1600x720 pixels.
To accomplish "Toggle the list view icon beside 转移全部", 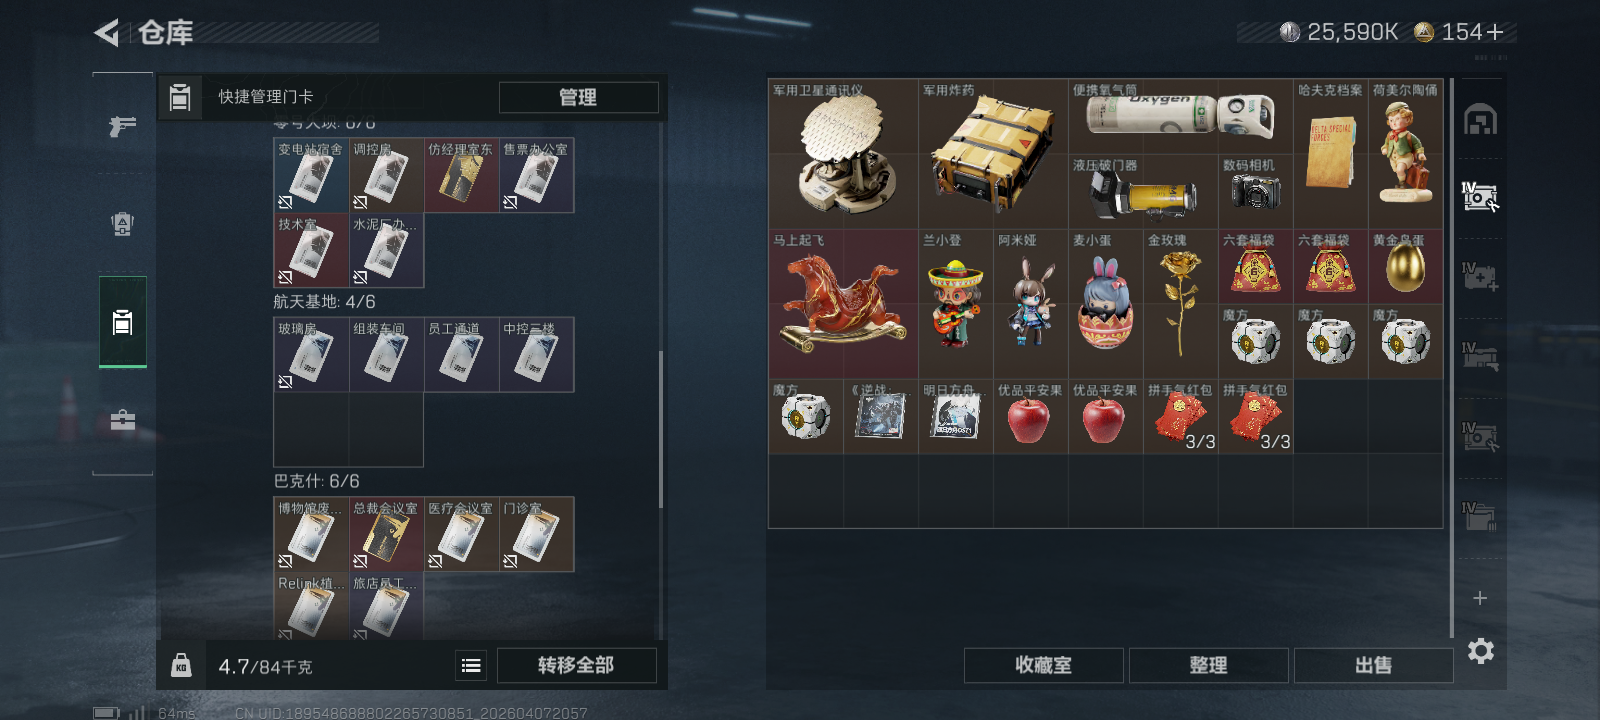I will tap(471, 665).
